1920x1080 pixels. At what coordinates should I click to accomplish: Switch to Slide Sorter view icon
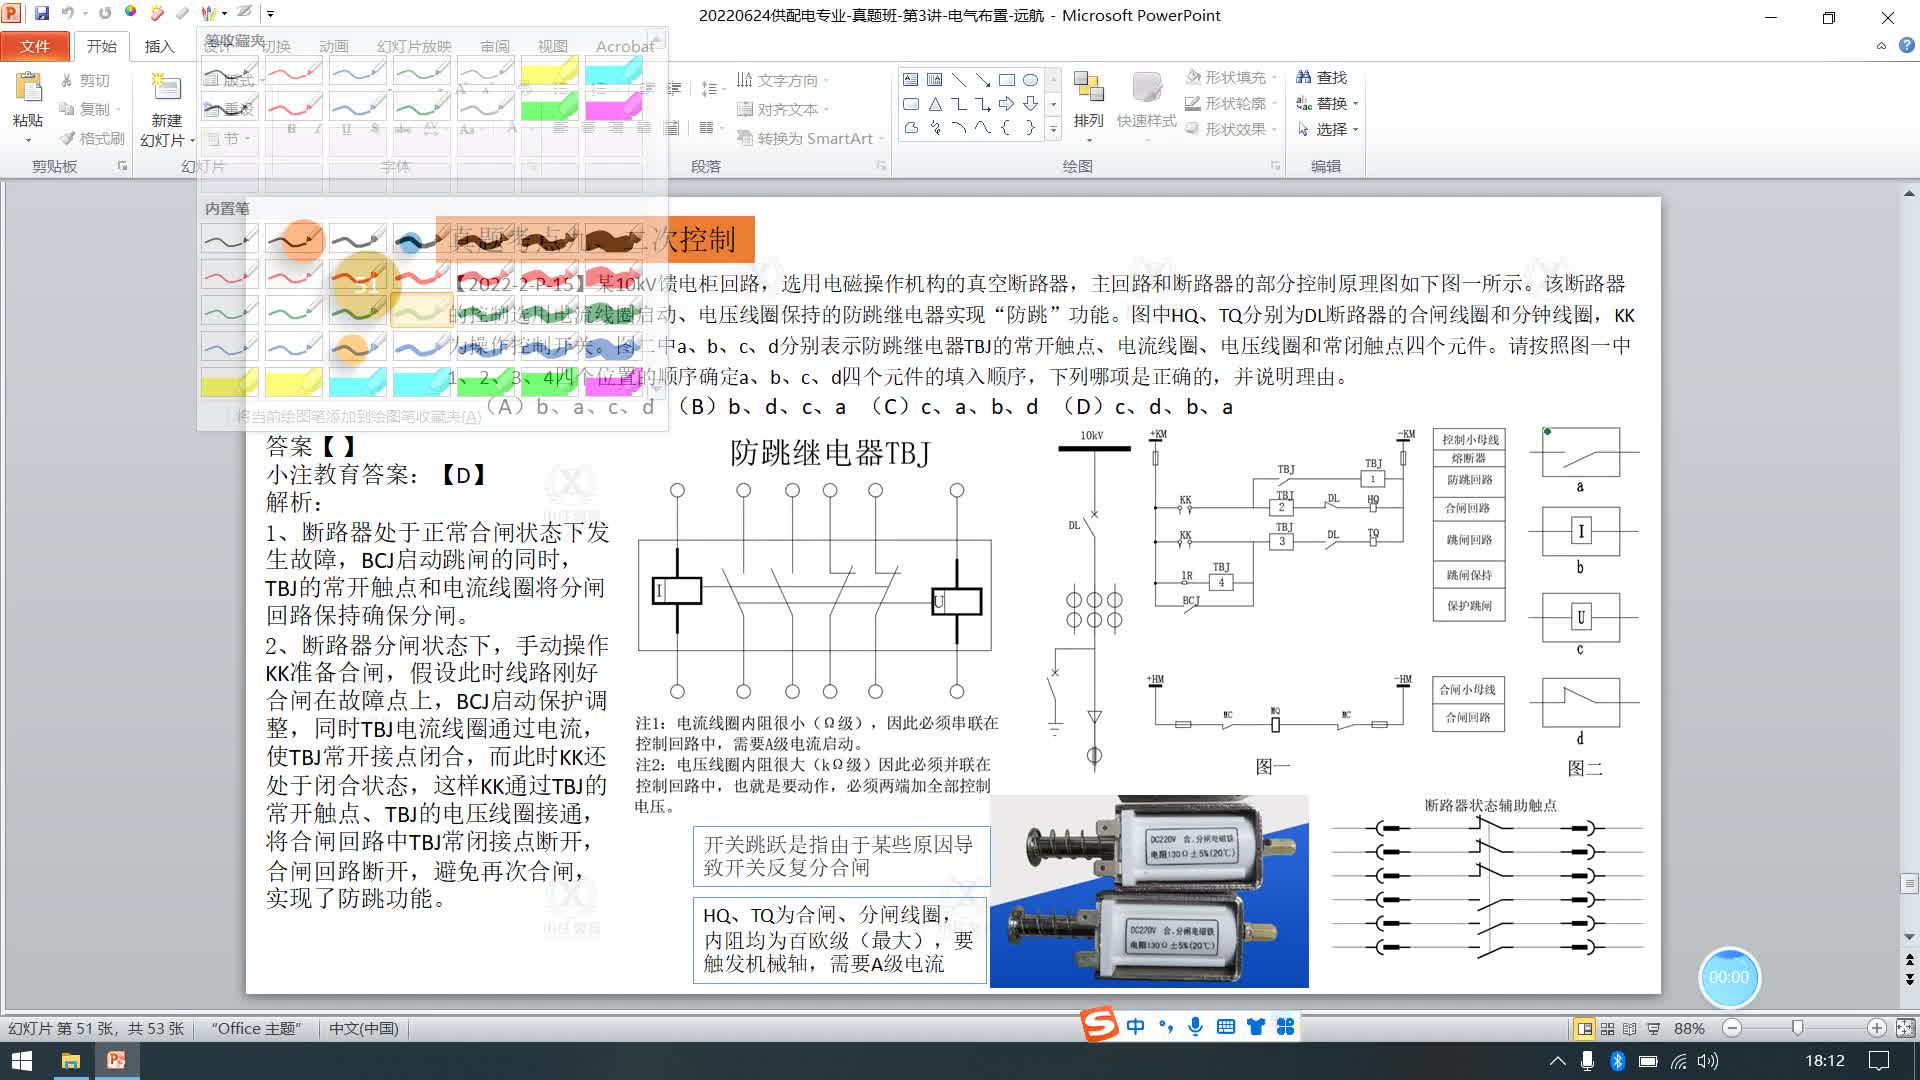(x=1607, y=1028)
